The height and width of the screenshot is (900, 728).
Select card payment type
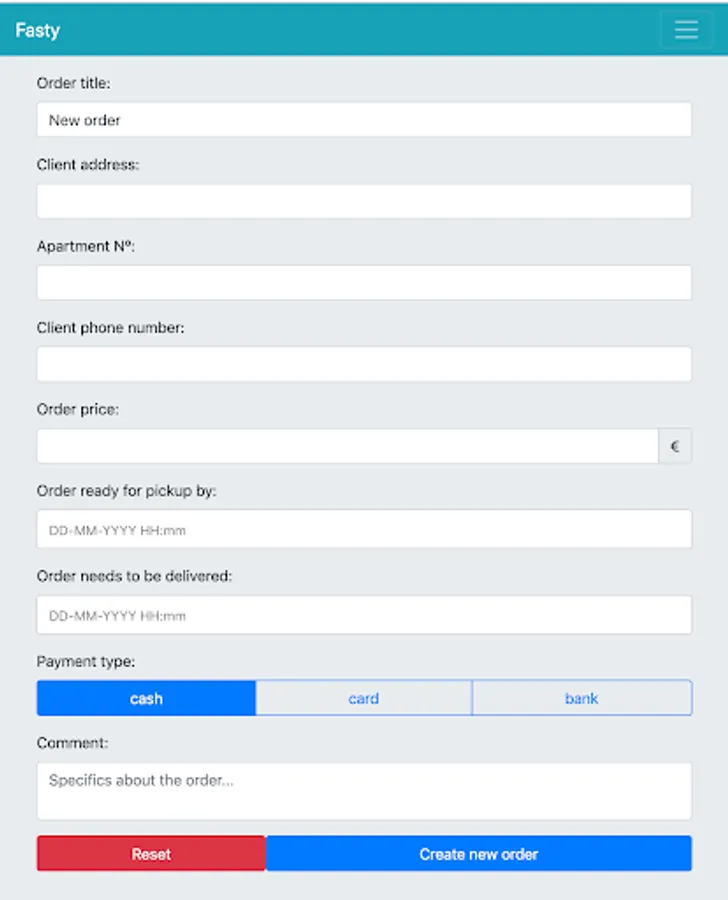(x=363, y=698)
